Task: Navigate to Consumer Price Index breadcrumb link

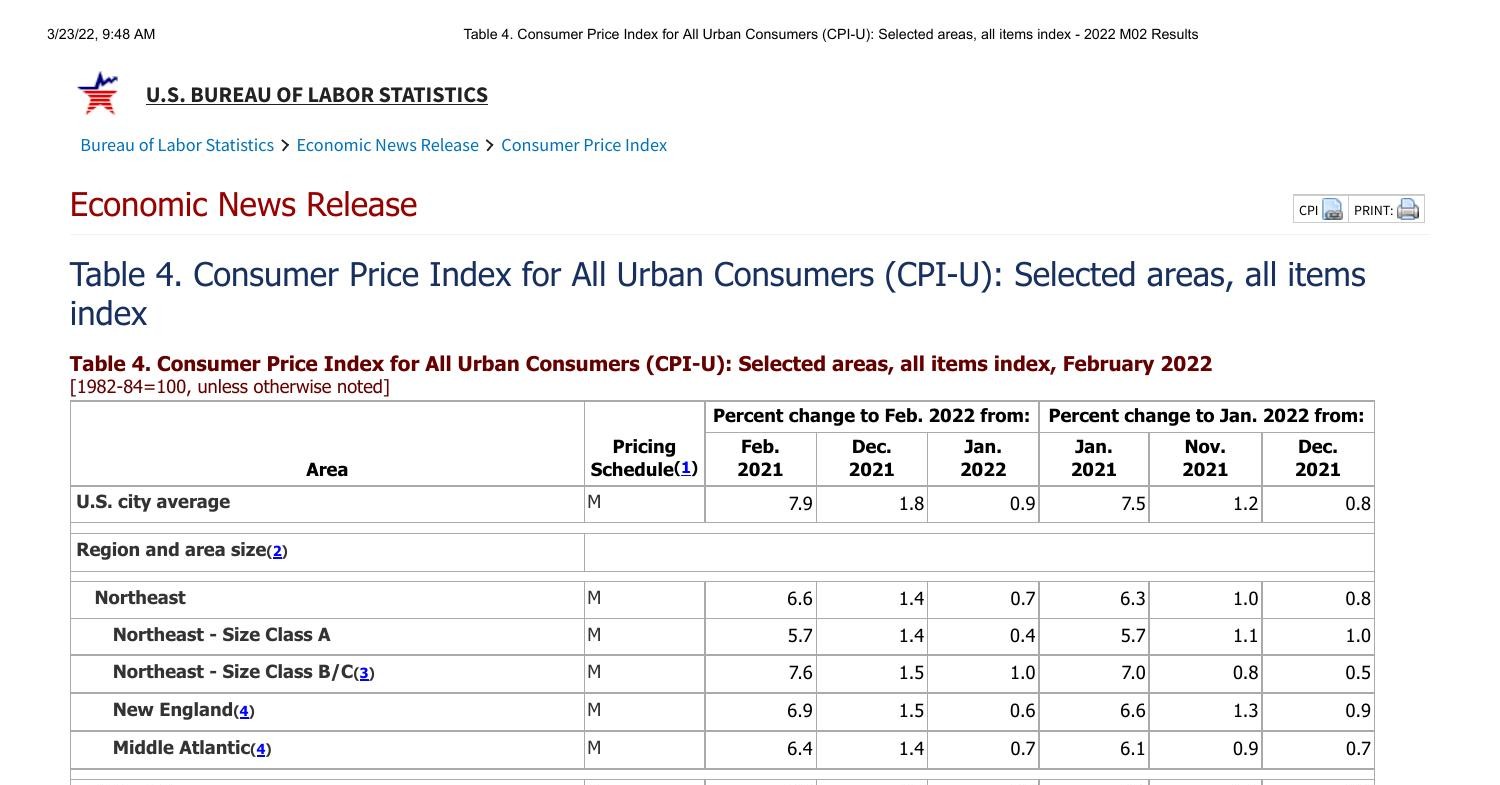Action: pyautogui.click(x=584, y=145)
